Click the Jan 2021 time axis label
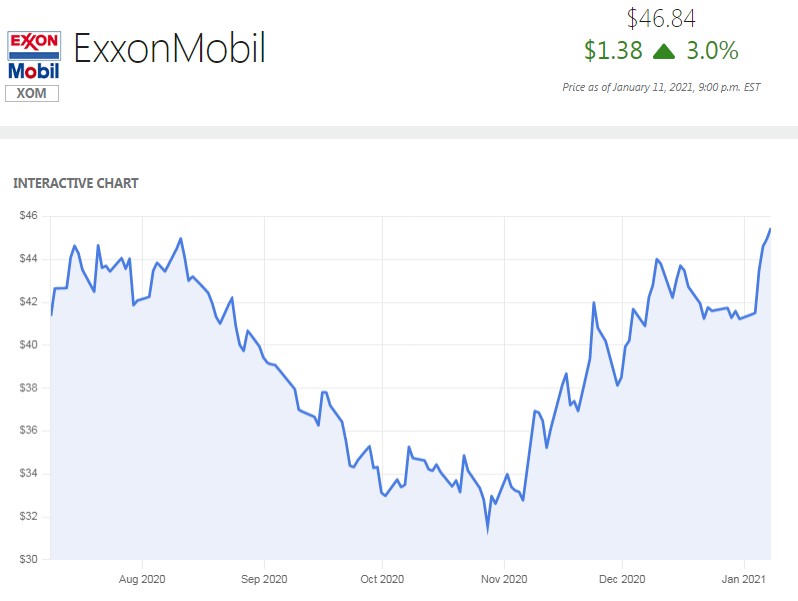Screen dimensions: 798x601 click(x=743, y=578)
